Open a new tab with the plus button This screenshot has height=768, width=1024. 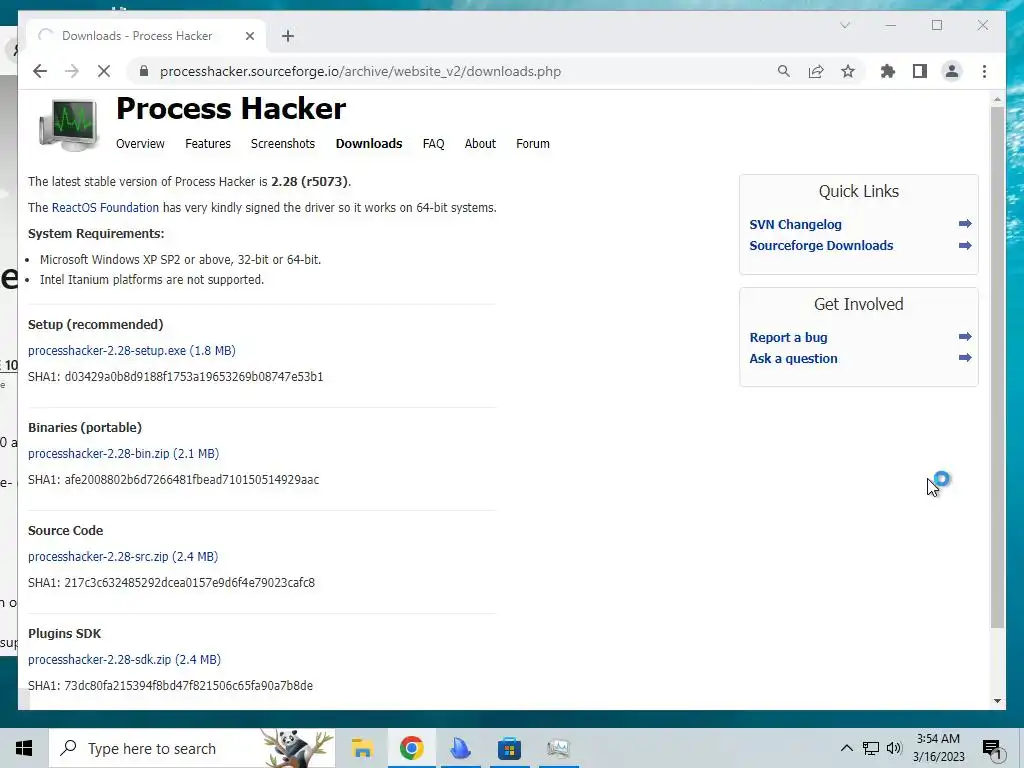288,36
